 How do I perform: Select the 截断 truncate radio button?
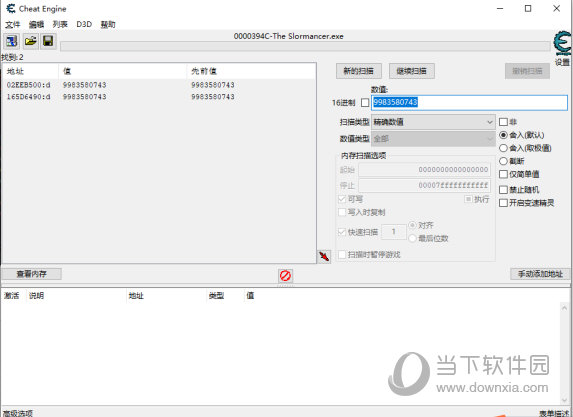(503, 161)
